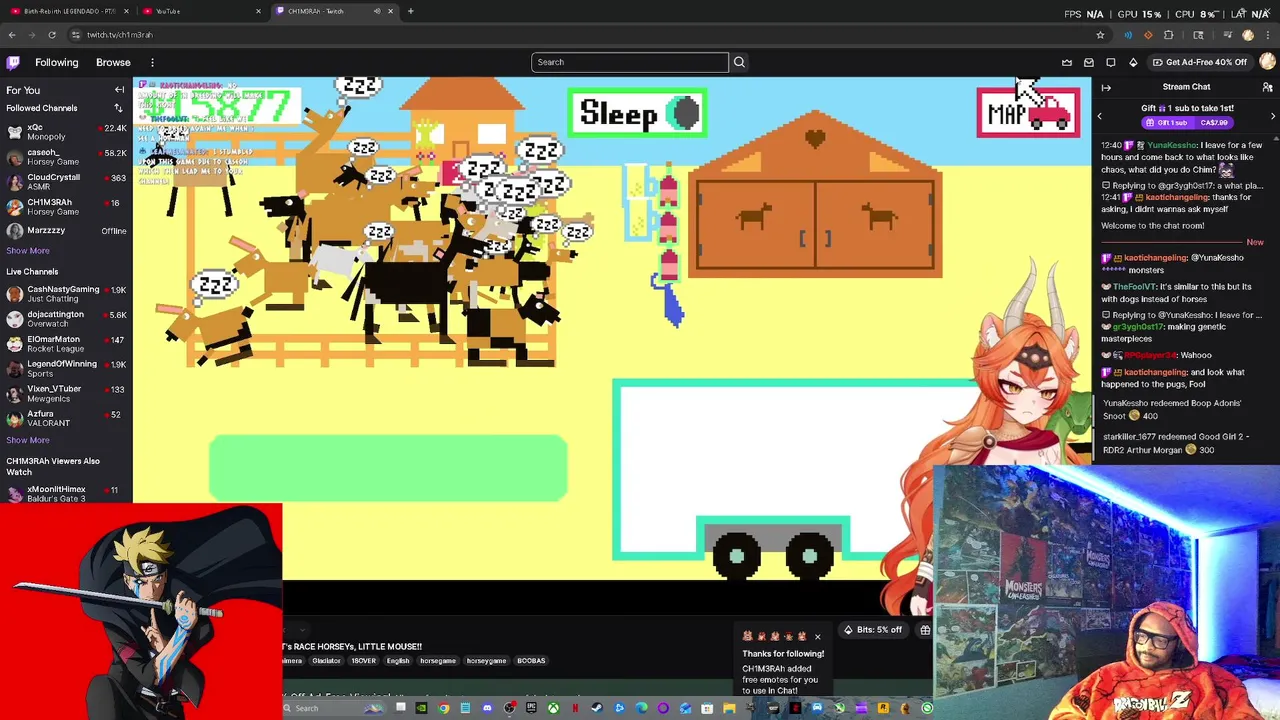
Task: Dismiss the Thanks for following popup
Action: click(817, 637)
